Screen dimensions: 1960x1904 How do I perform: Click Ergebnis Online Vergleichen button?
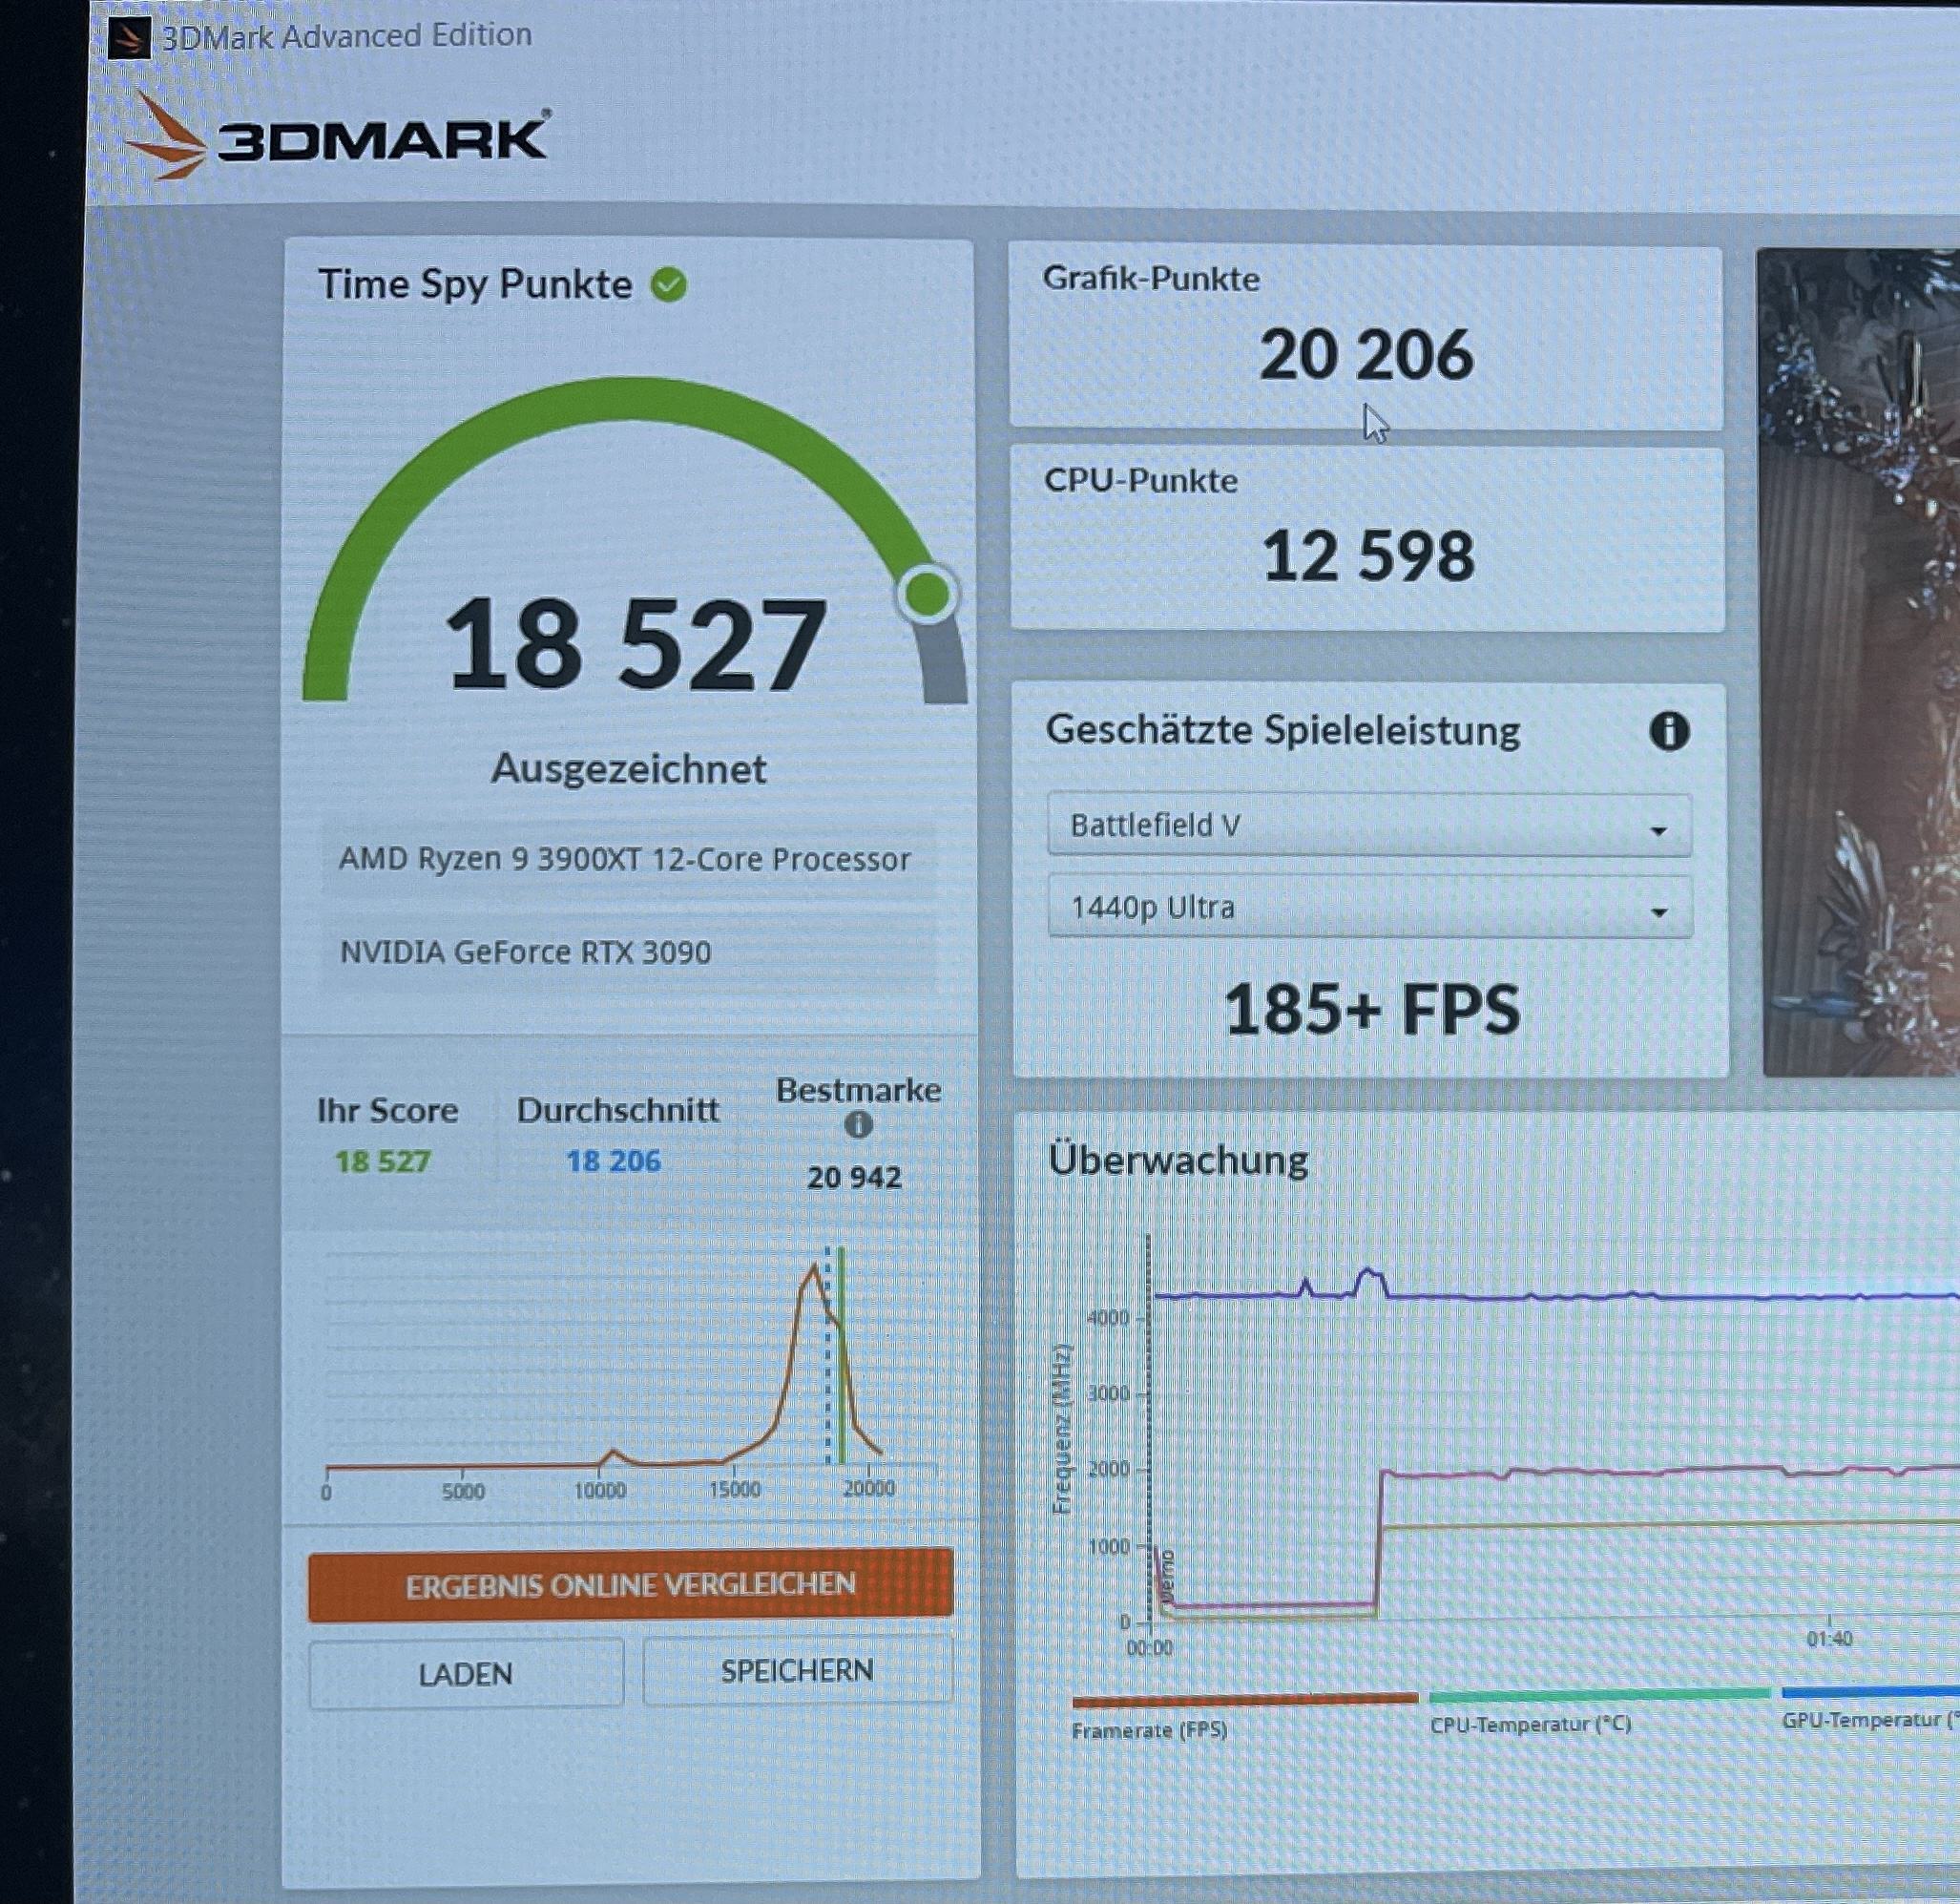pyautogui.click(x=630, y=1584)
